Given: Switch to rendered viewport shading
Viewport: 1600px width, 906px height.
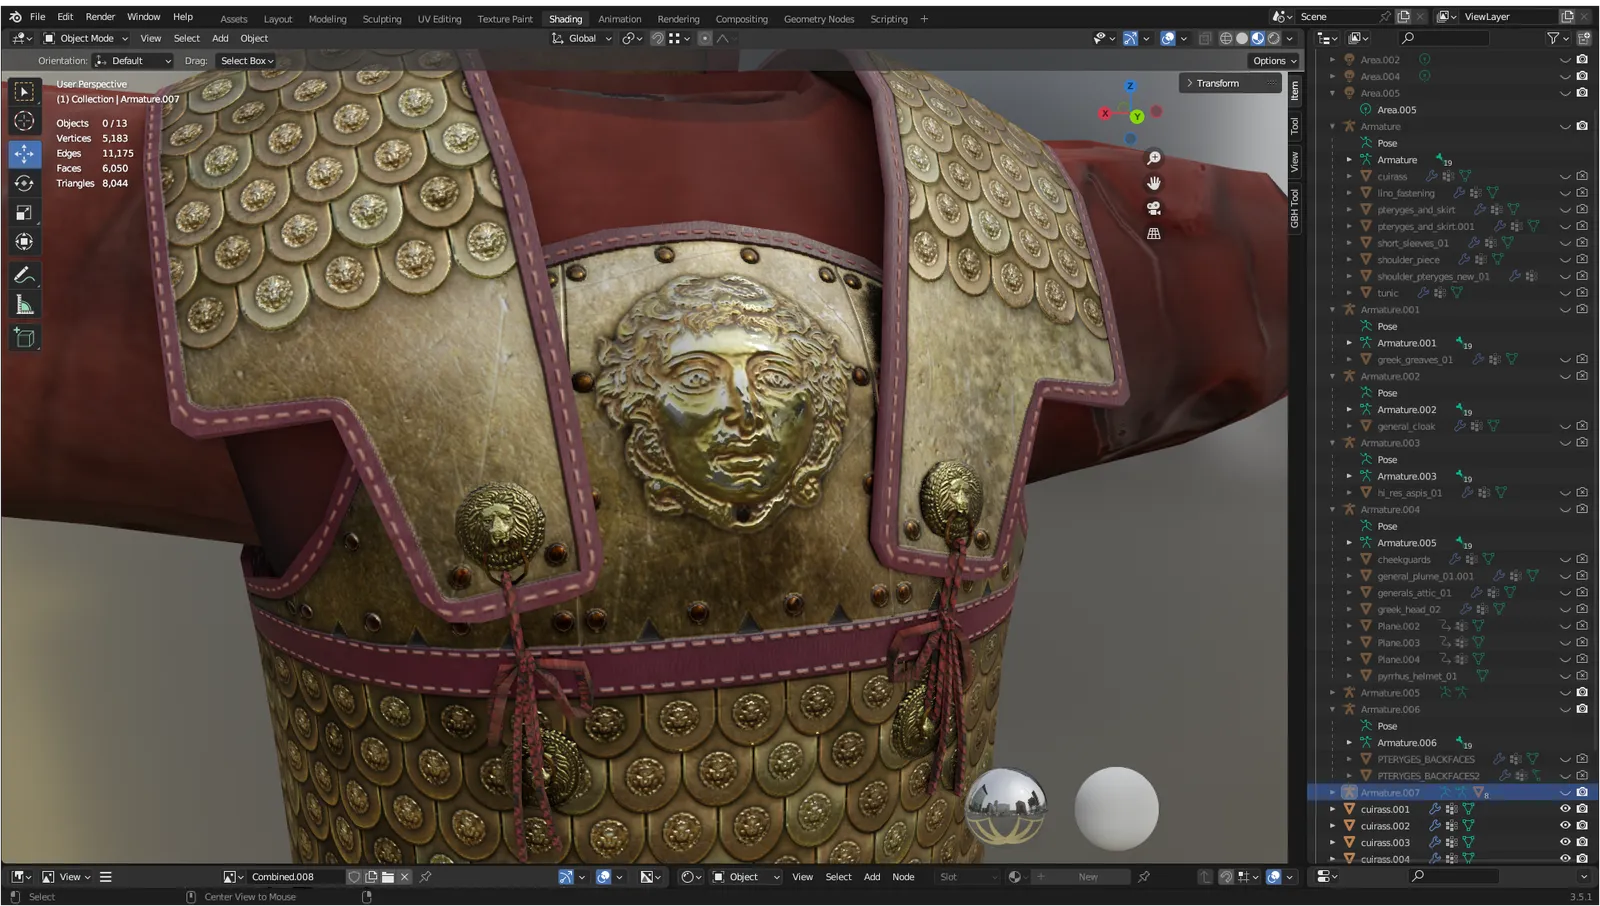Looking at the screenshot, I should coord(1274,38).
